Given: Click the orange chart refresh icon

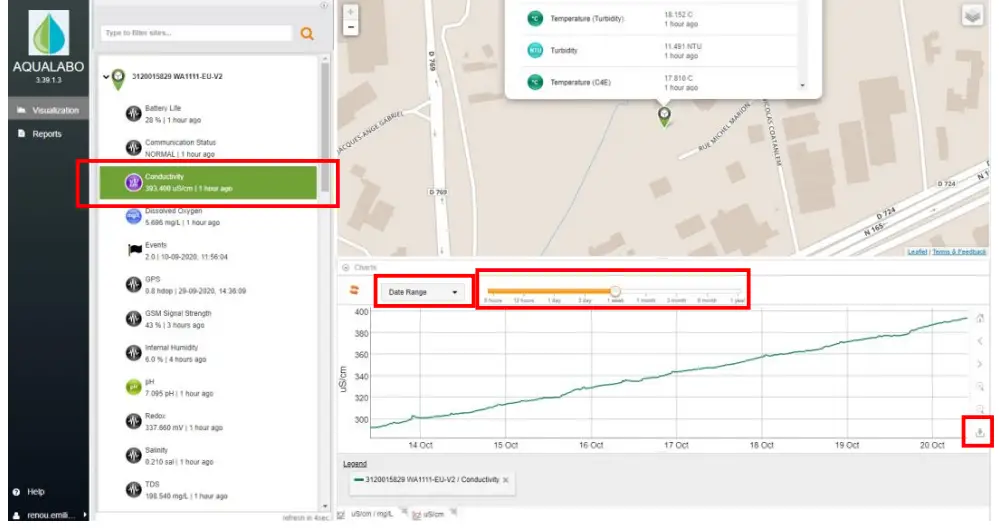Looking at the screenshot, I should [x=354, y=290].
